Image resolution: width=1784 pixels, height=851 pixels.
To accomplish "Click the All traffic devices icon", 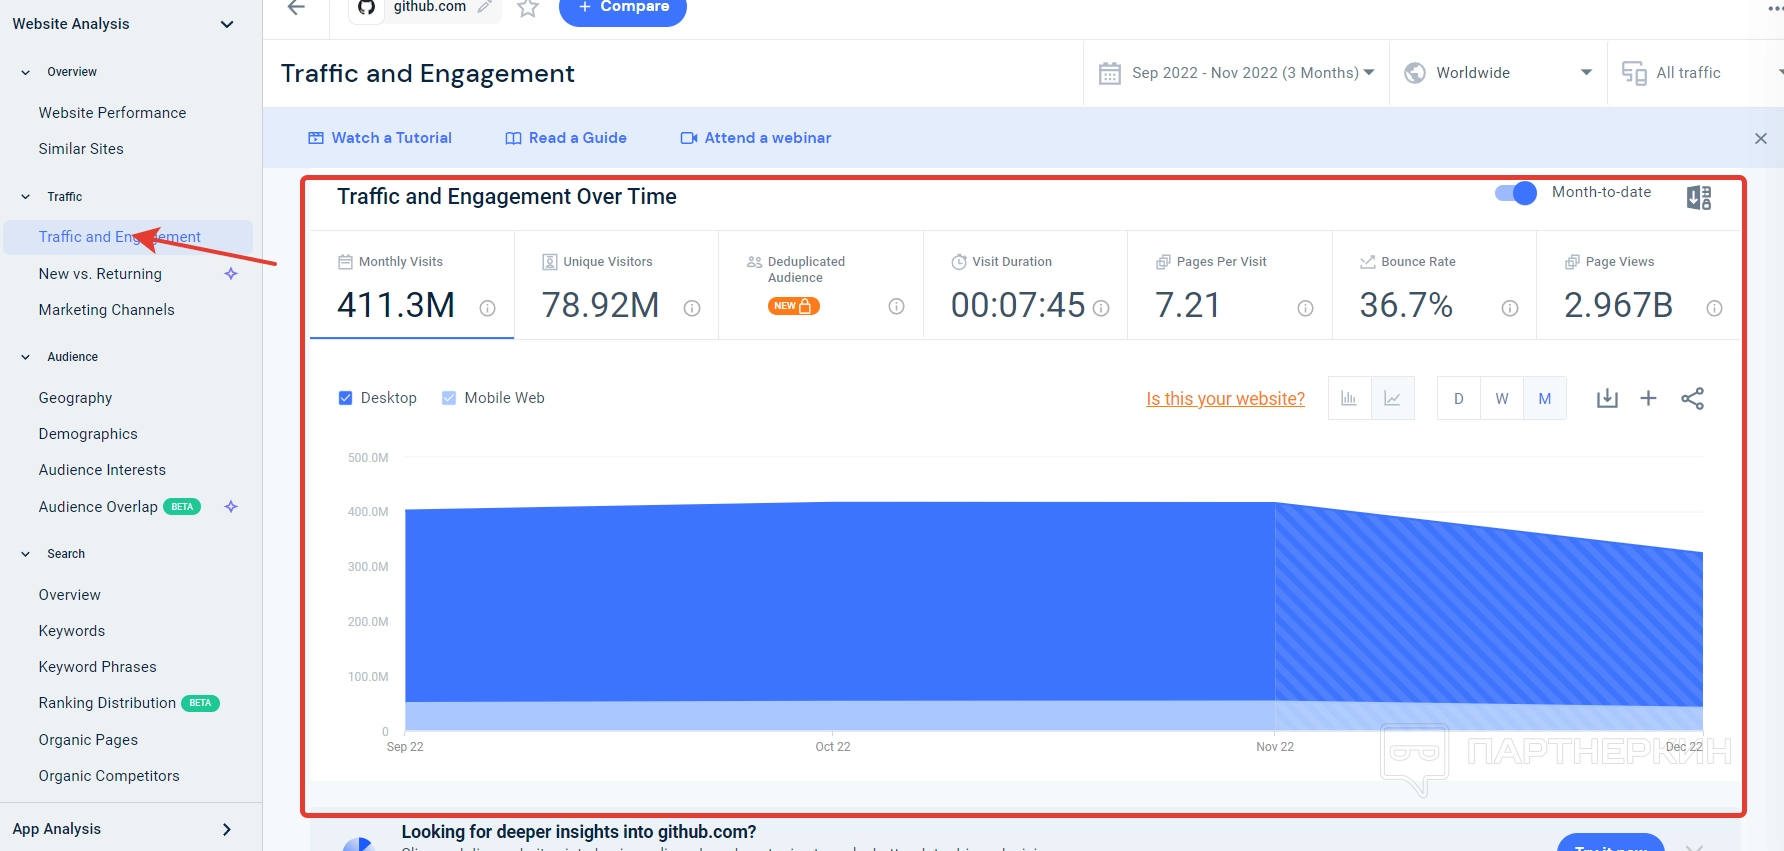I will [1634, 73].
